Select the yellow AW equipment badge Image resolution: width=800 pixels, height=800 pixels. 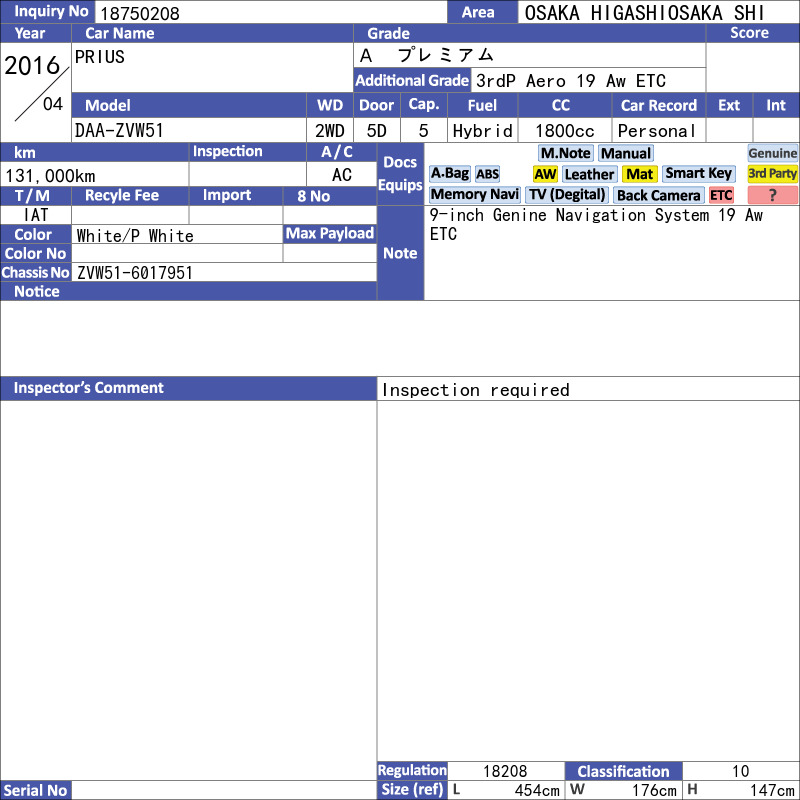545,174
